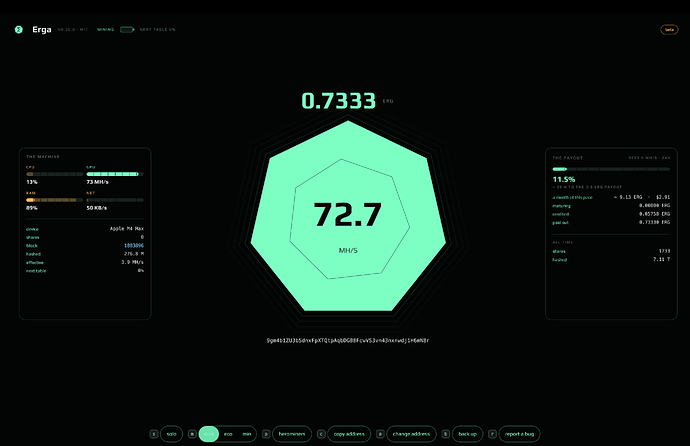
Task: Click the 72.7 MH/s hashrate readout
Action: pos(348,215)
